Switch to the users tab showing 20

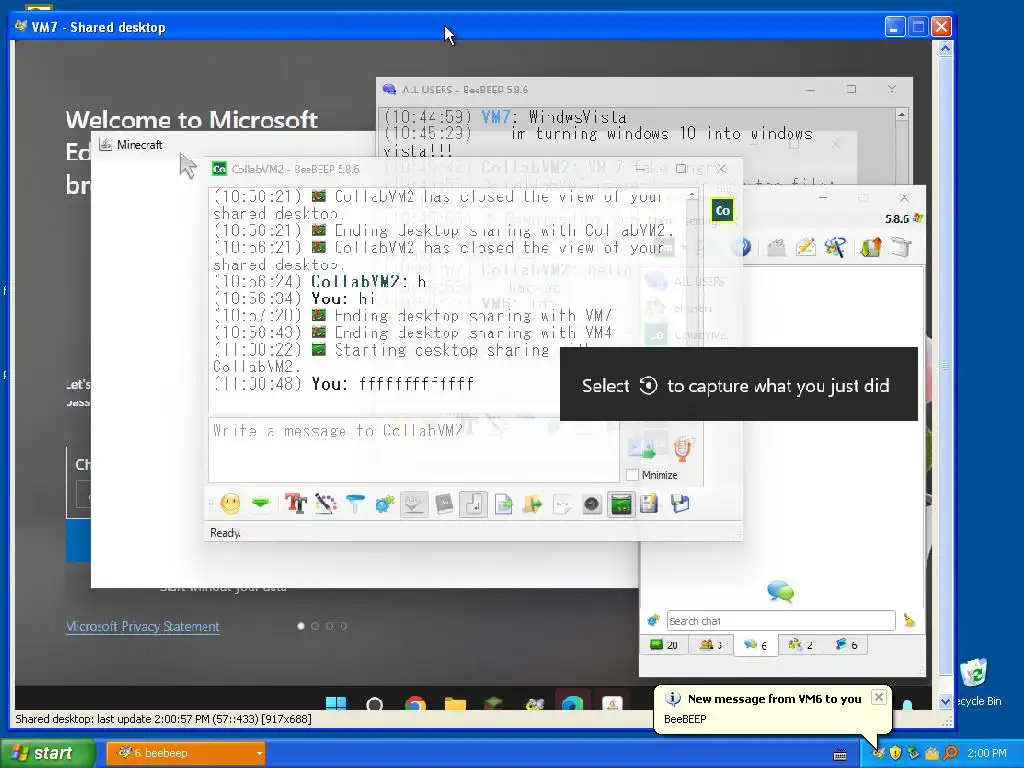tap(664, 645)
